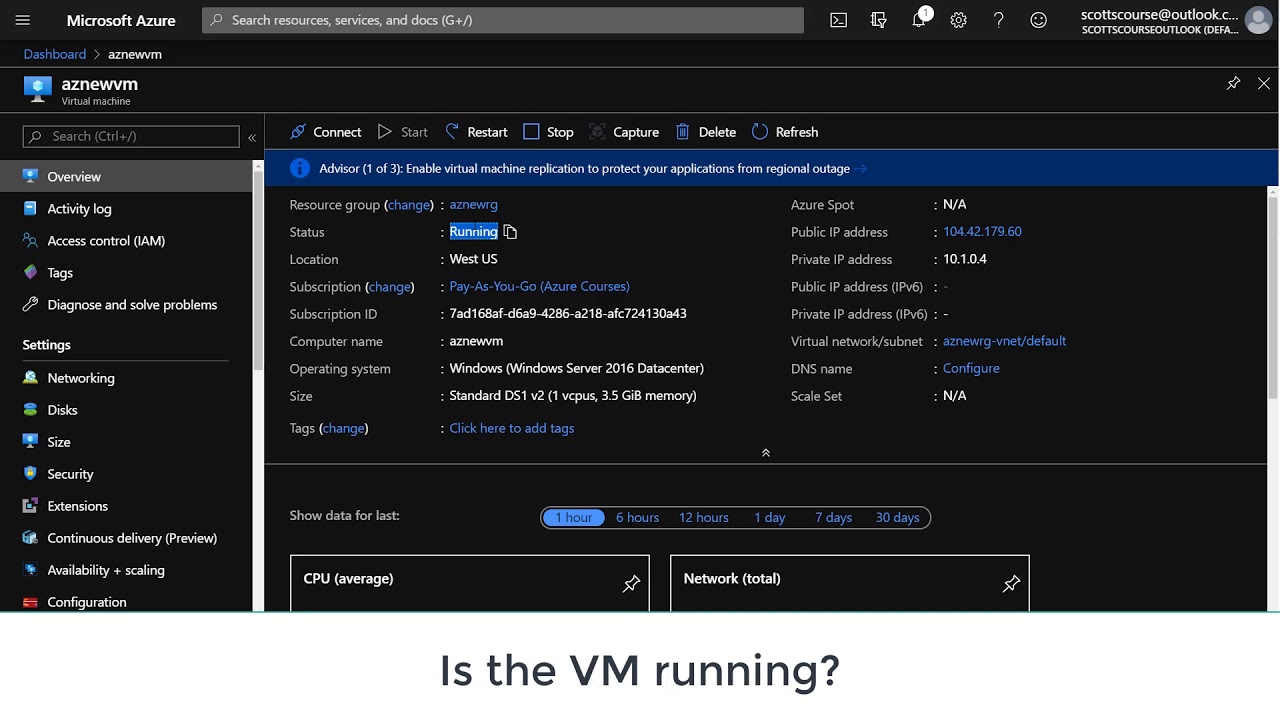Open the Overview menu item
This screenshot has height=720, width=1280.
click(x=126, y=176)
